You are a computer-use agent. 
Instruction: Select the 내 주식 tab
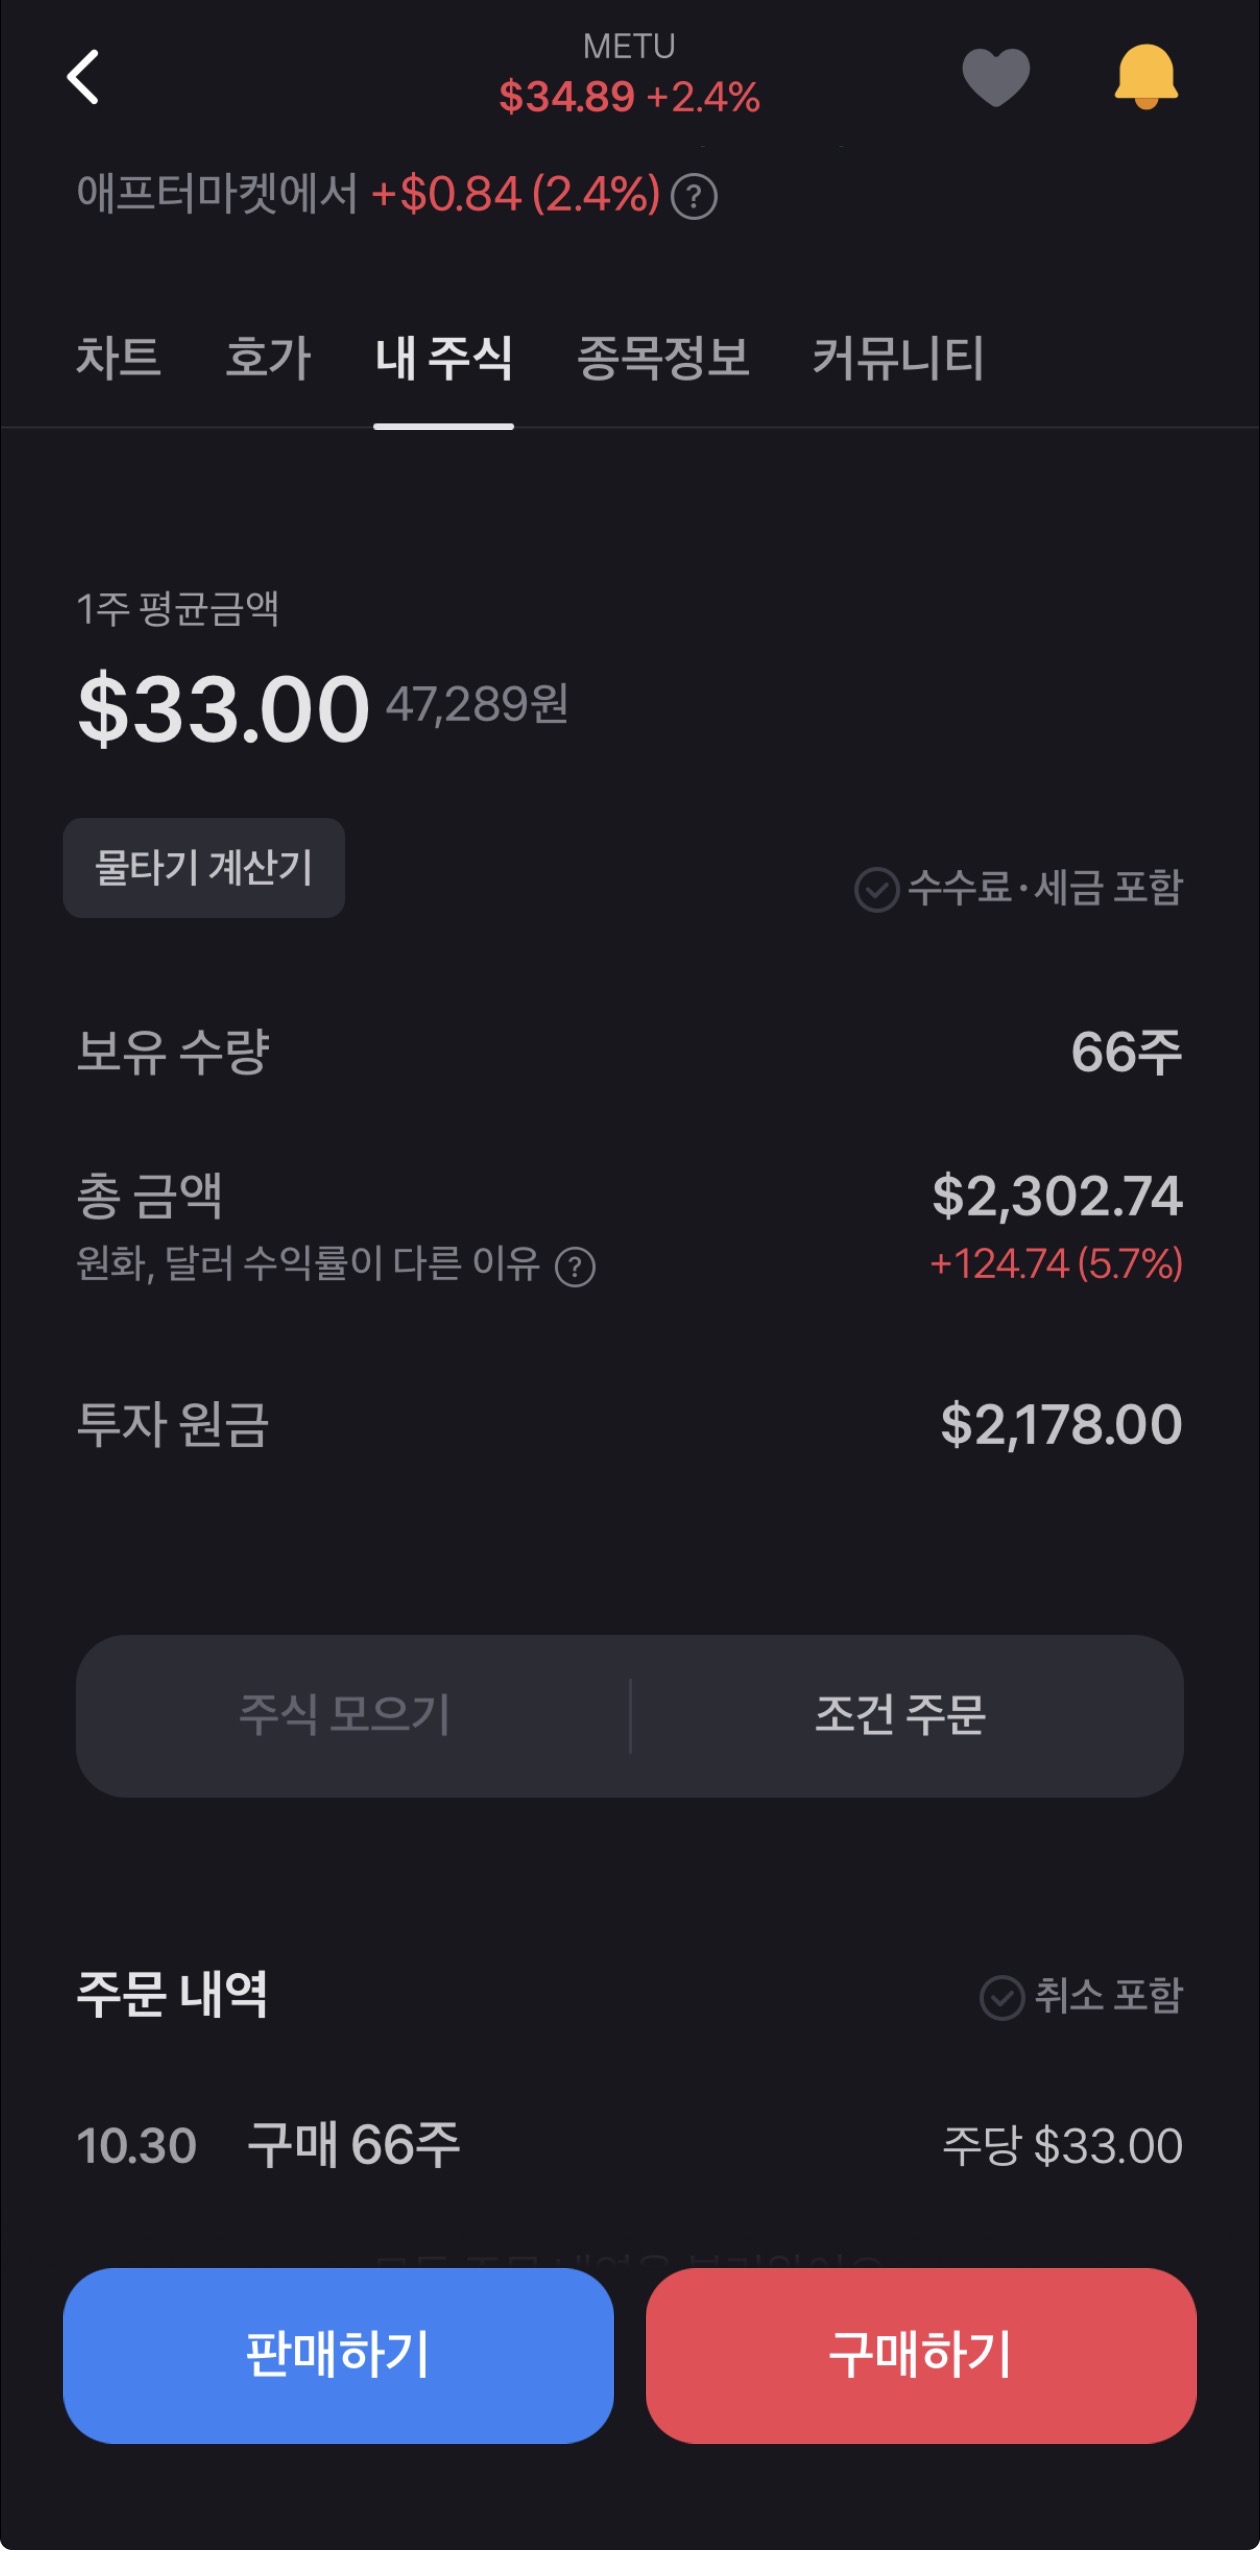click(x=443, y=358)
